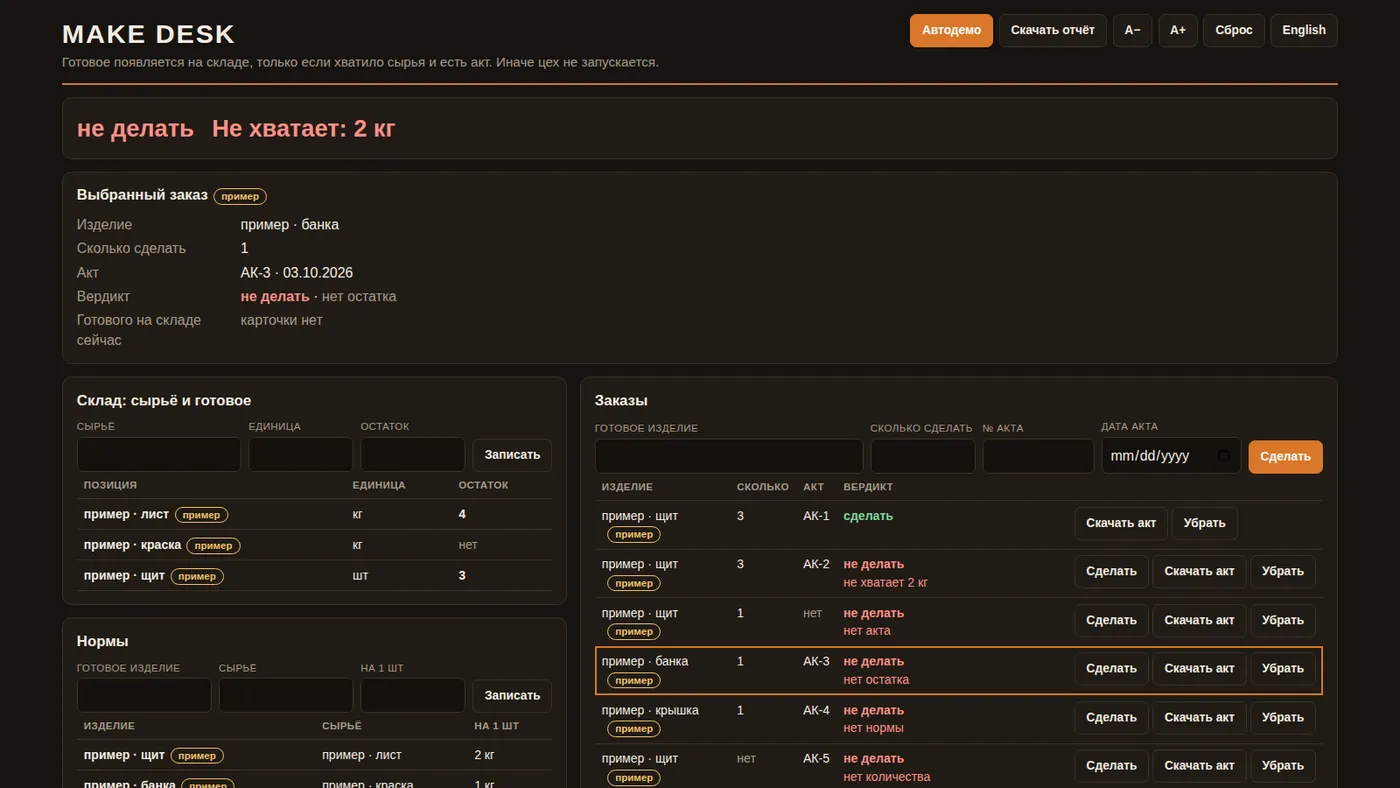The image size is (1400, 788).
Task: Download act for order АК-5
Action: pos(1199,766)
